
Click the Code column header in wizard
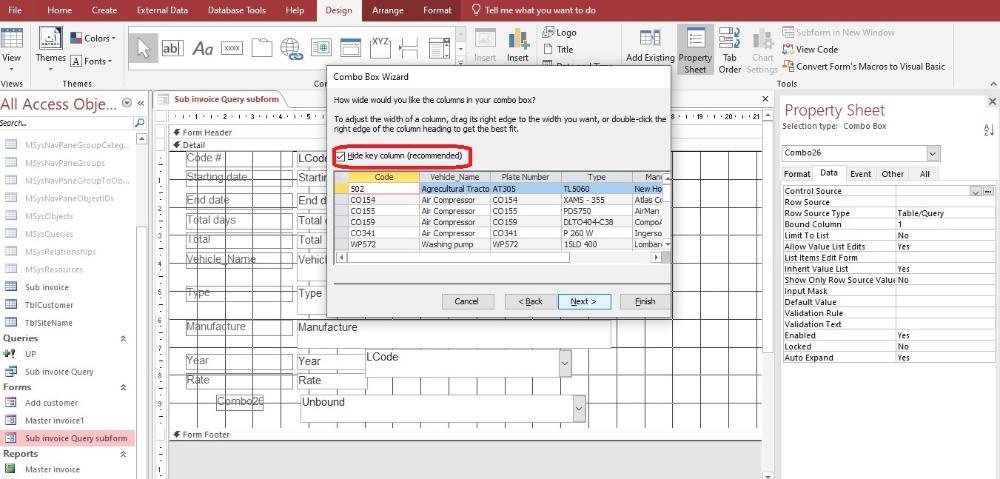pyautogui.click(x=384, y=177)
